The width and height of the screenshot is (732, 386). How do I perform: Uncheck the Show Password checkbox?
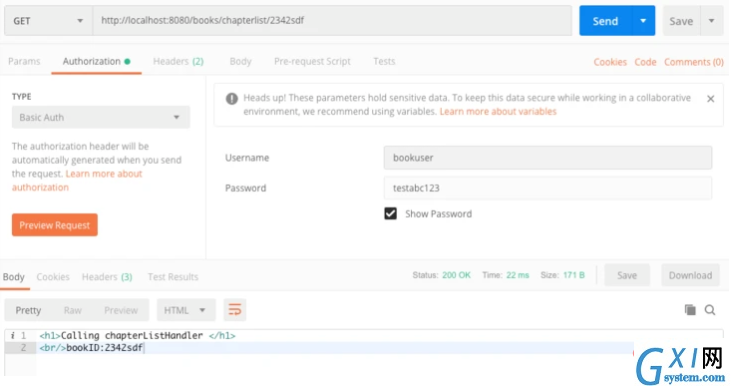click(391, 214)
